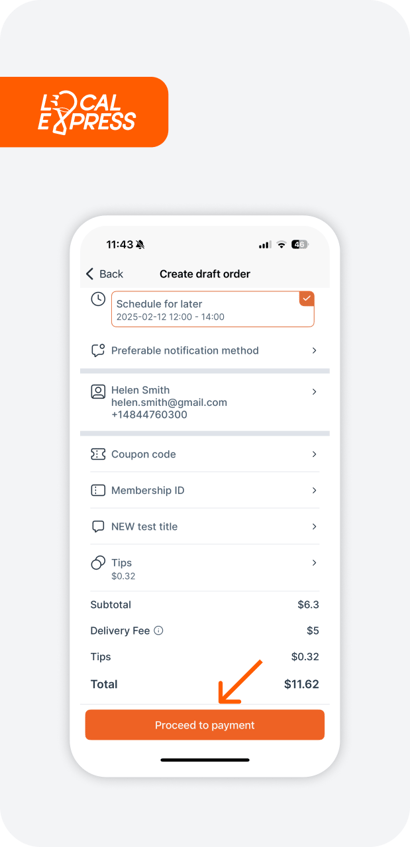
Task: Tap the Membership ID card icon
Action: [x=98, y=490]
